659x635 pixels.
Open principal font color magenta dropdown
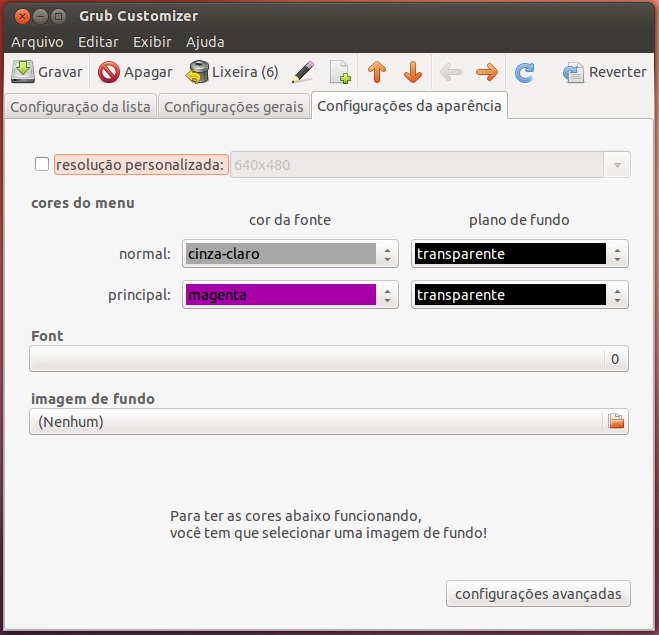click(x=290, y=295)
